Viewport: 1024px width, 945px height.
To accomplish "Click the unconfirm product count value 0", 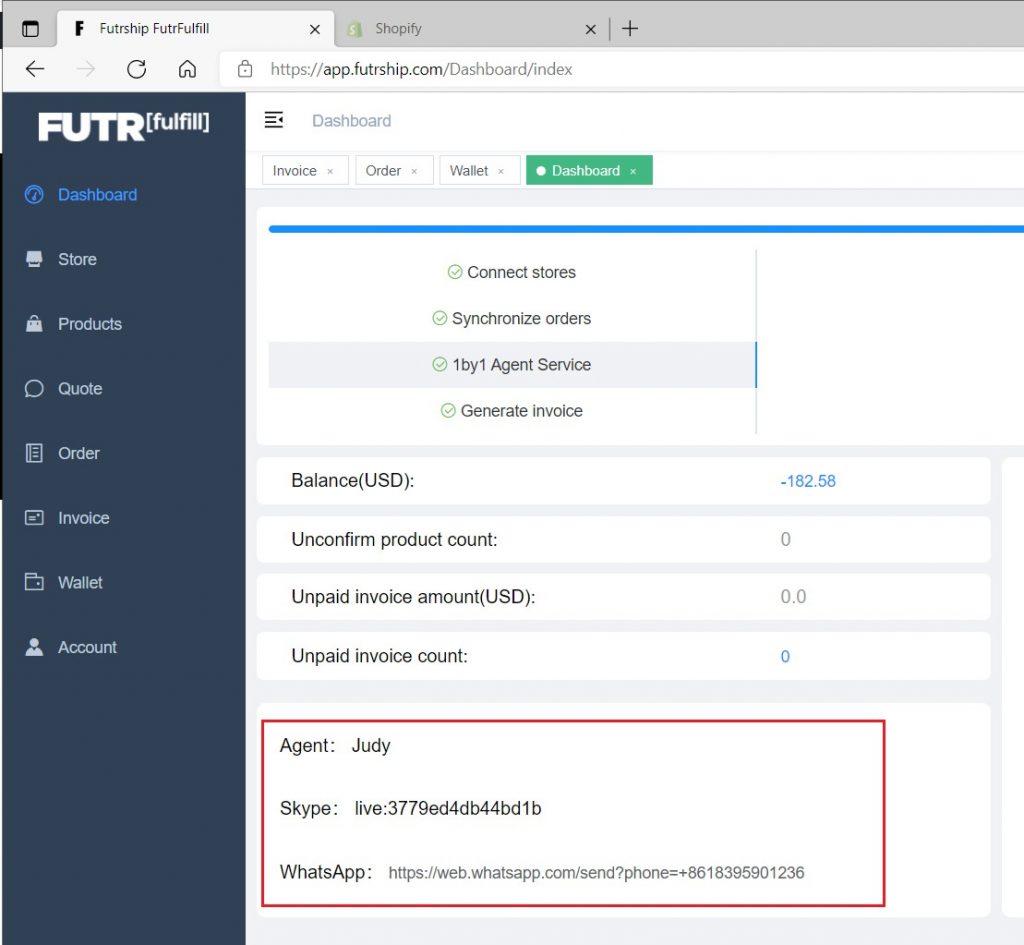I will pyautogui.click(x=786, y=539).
